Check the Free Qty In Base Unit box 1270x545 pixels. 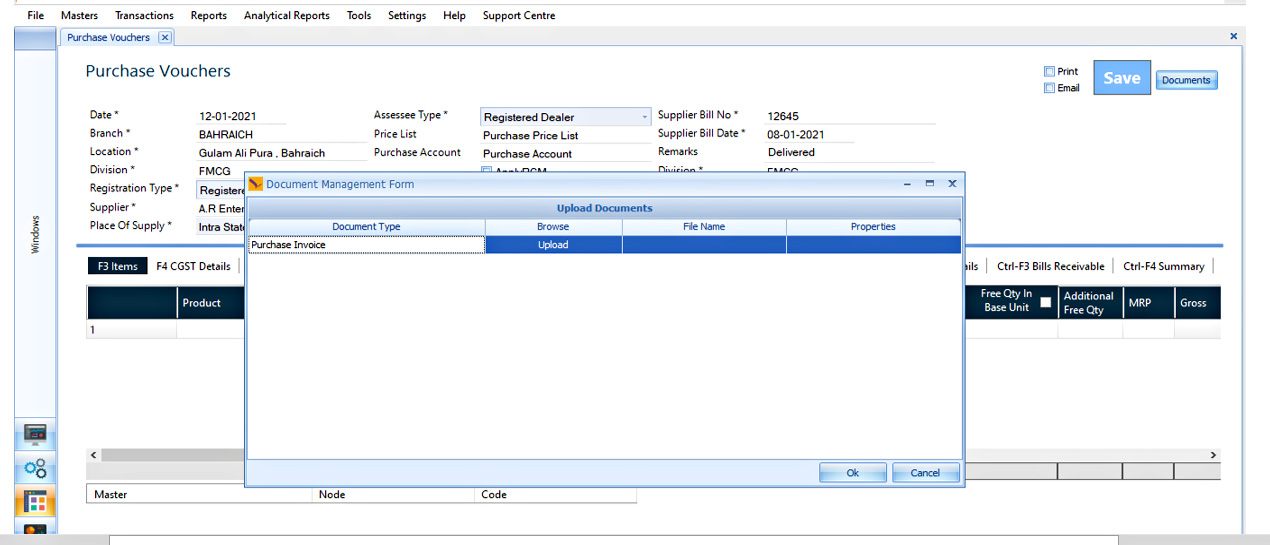click(1046, 302)
